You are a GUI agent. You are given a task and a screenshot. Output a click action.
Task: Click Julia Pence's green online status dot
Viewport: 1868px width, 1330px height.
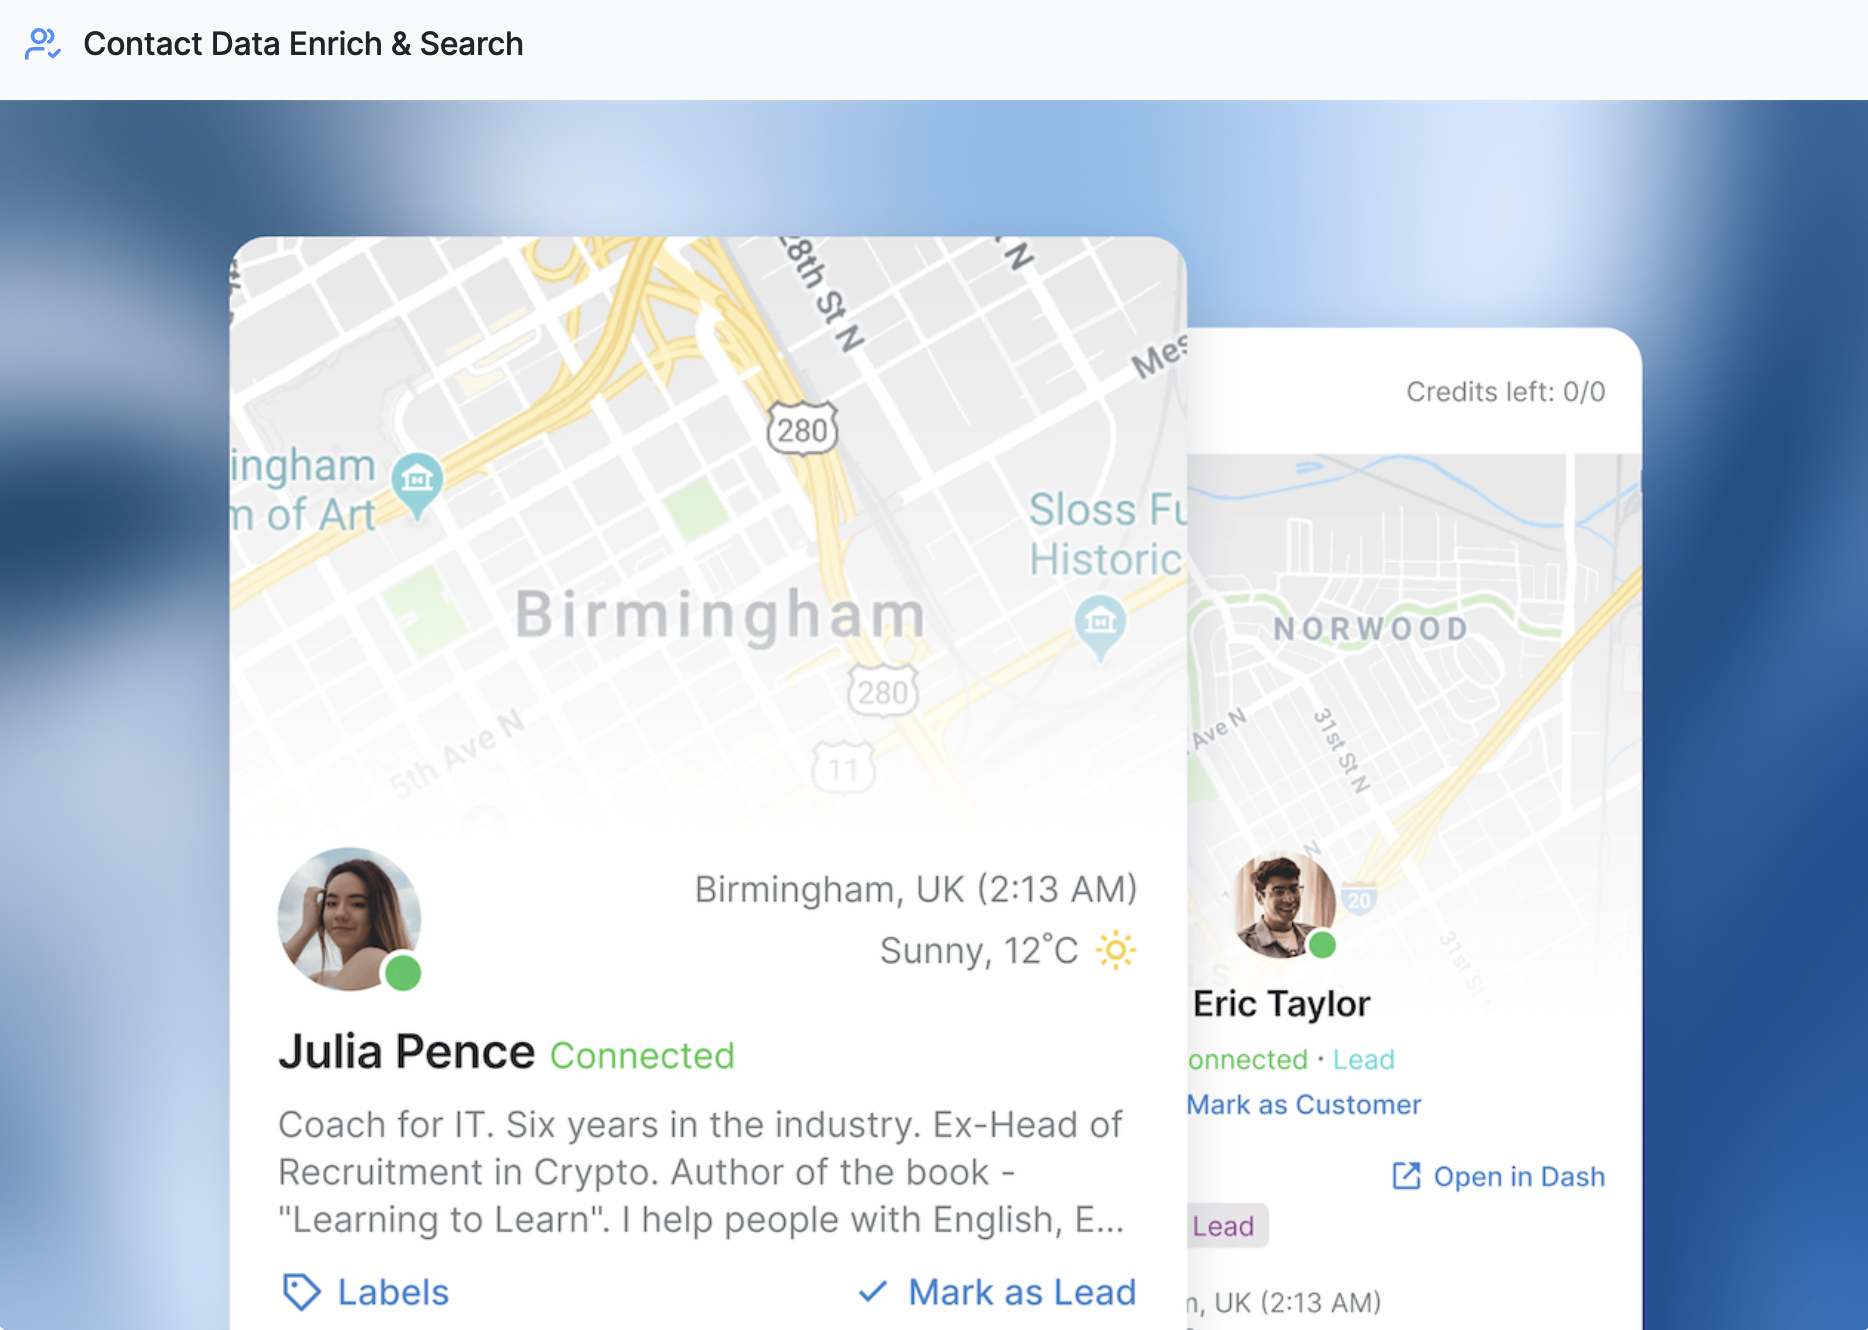(403, 972)
